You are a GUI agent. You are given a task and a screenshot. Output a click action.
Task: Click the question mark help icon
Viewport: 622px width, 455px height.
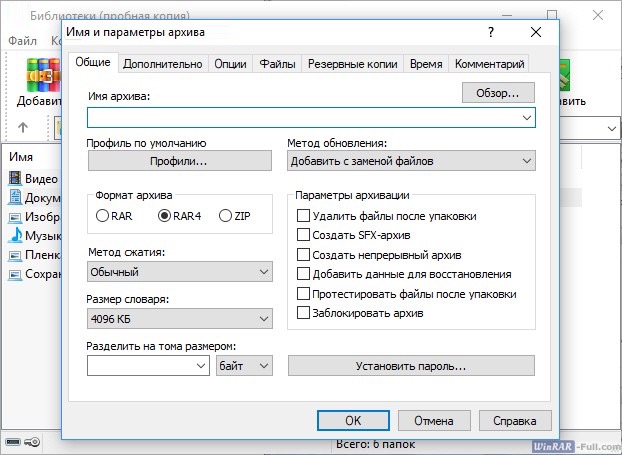[x=491, y=32]
